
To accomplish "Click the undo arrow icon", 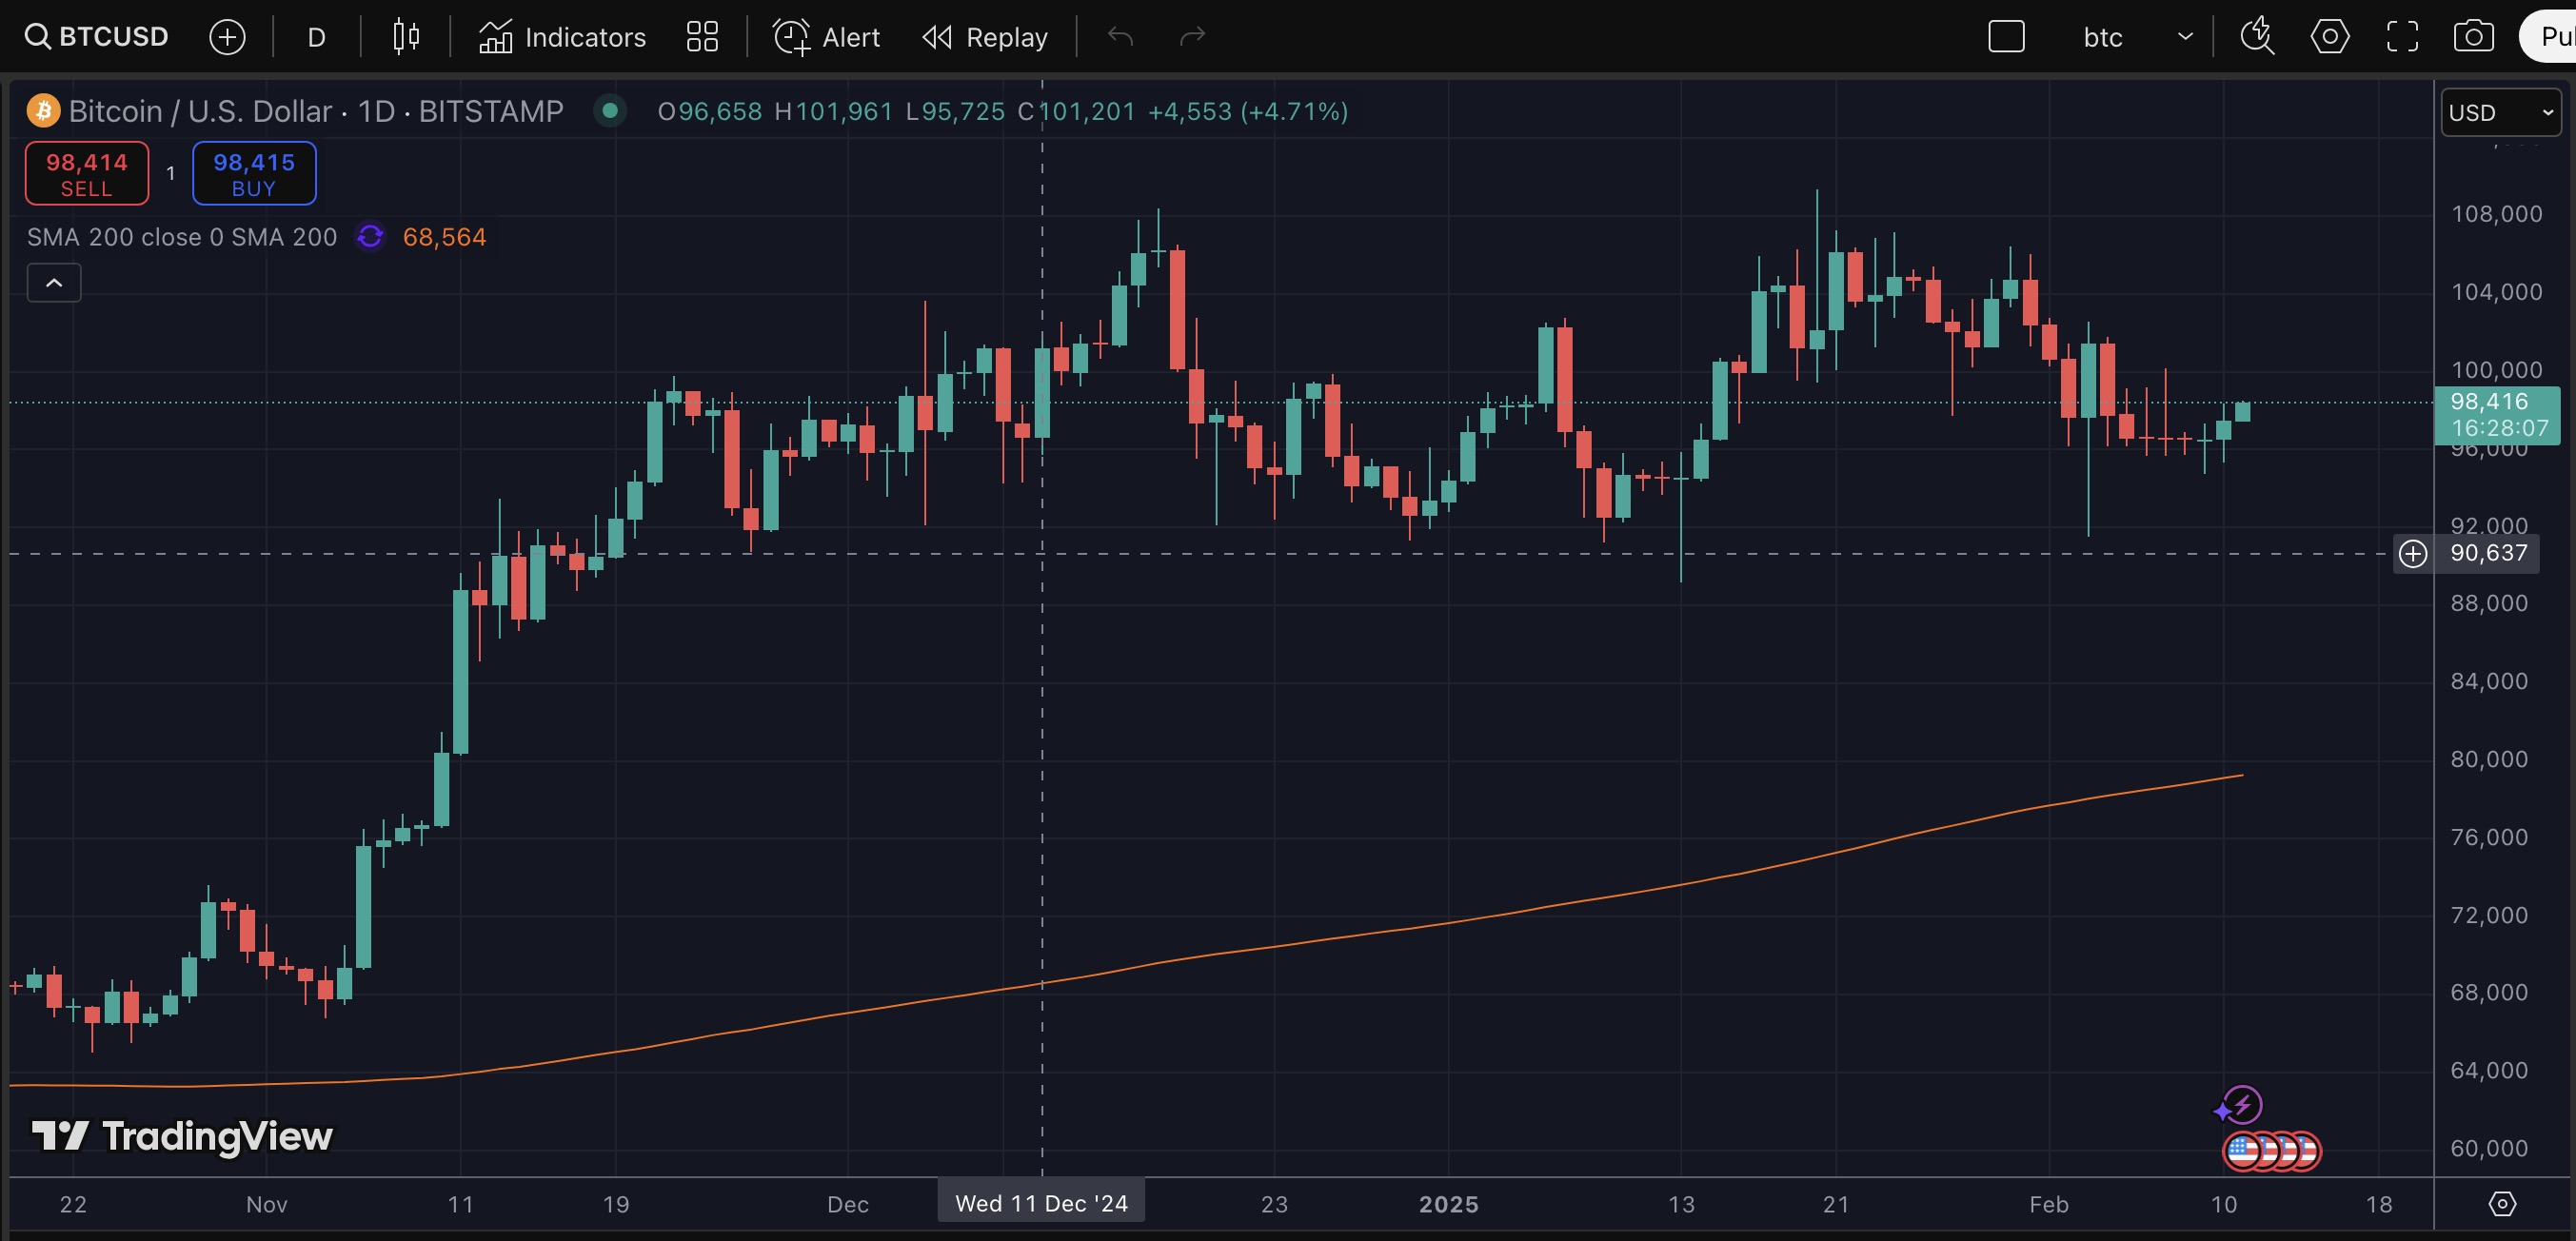I will (1120, 37).
